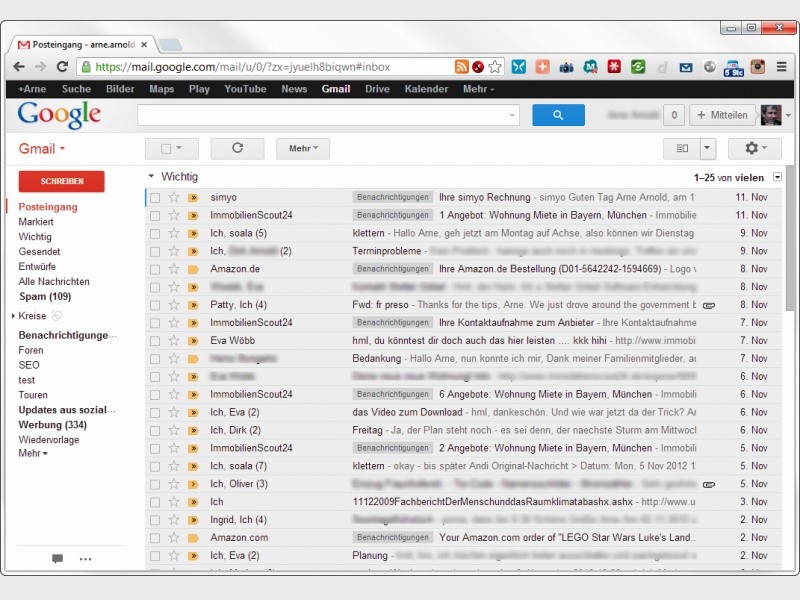Tick the checkbox for Amazon.de email
Image resolution: width=800 pixels, height=600 pixels.
click(155, 269)
